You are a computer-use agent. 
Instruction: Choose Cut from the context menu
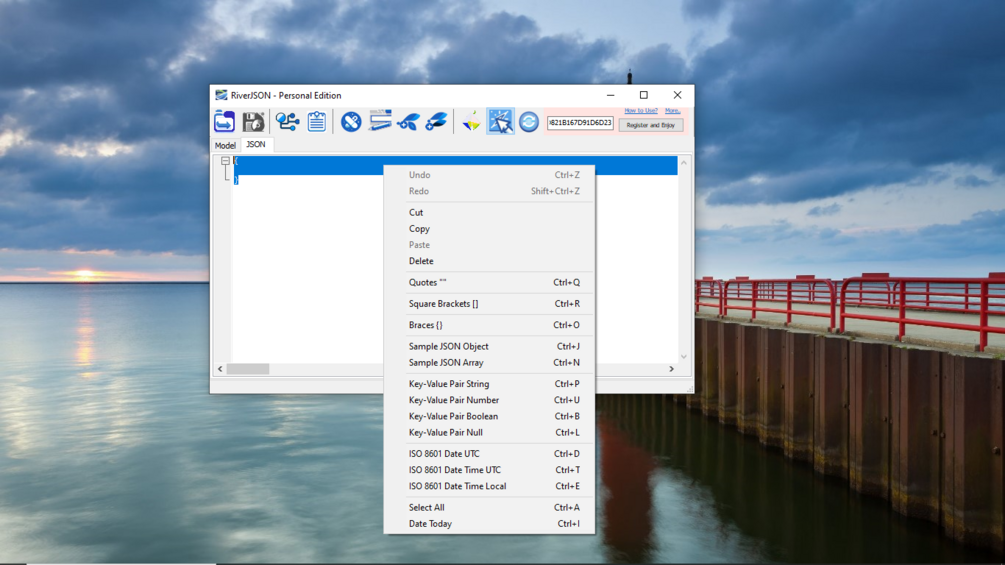tap(489, 213)
